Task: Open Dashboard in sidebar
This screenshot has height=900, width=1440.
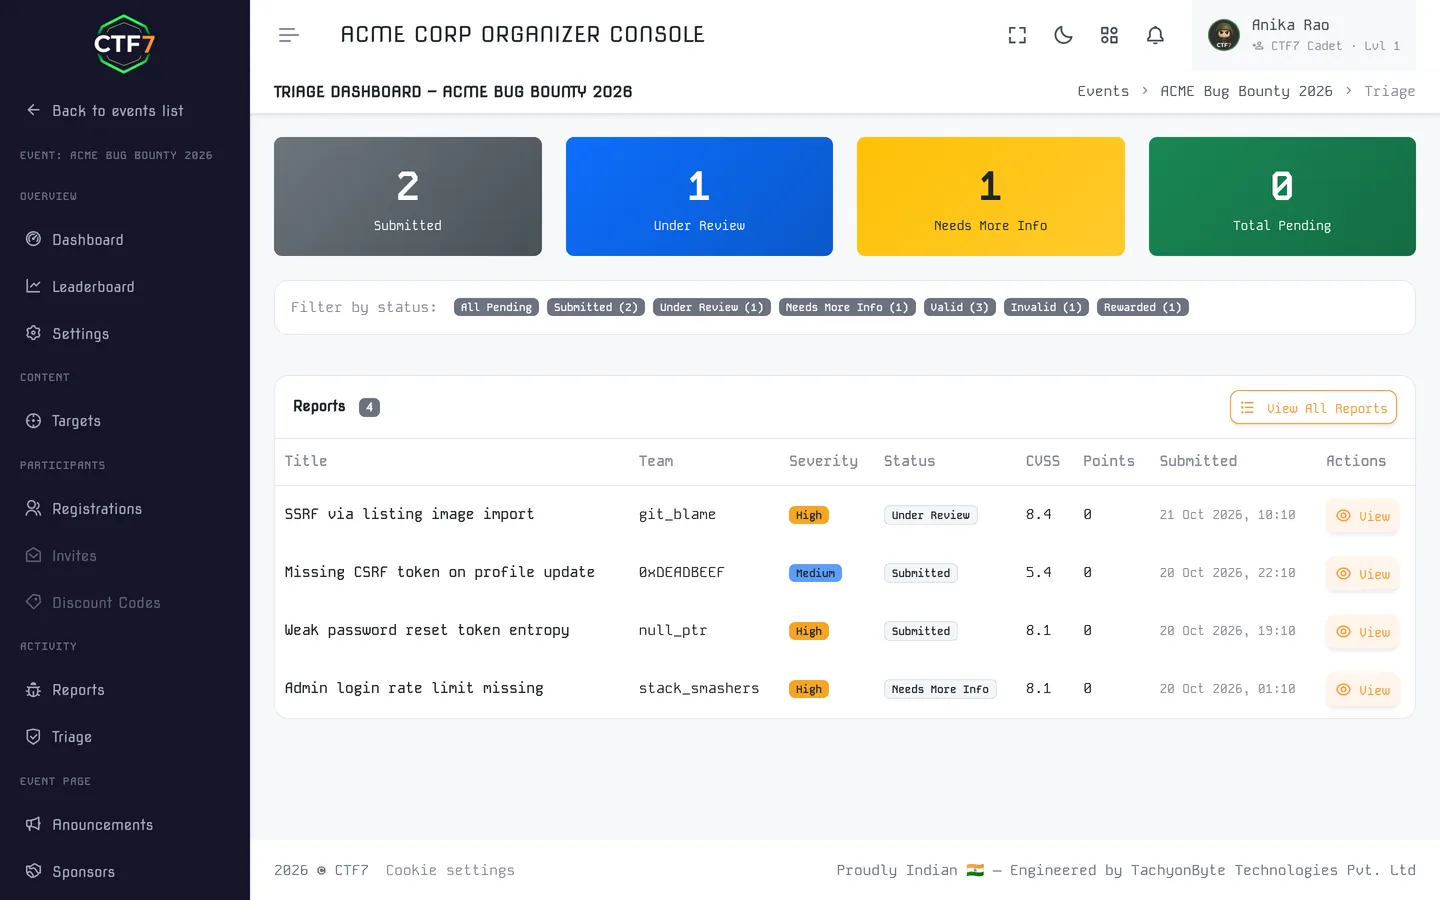Action: click(x=75, y=240)
